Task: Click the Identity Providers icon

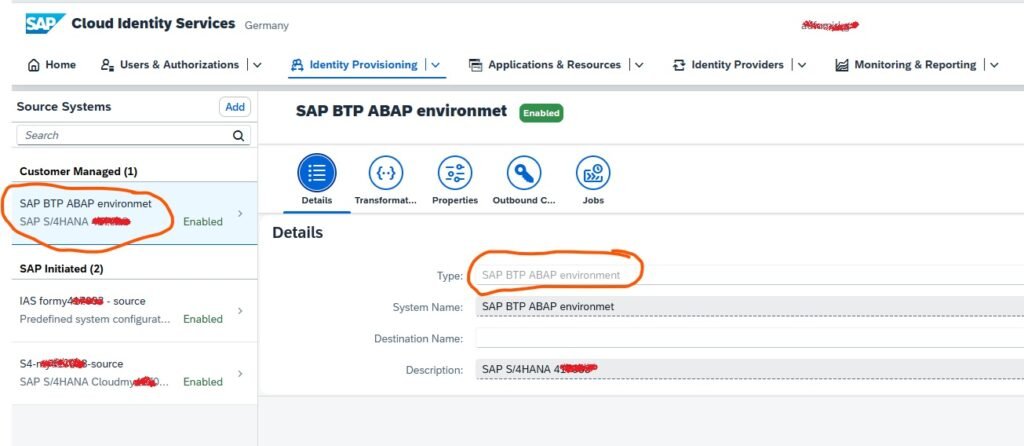Action: tap(679, 65)
